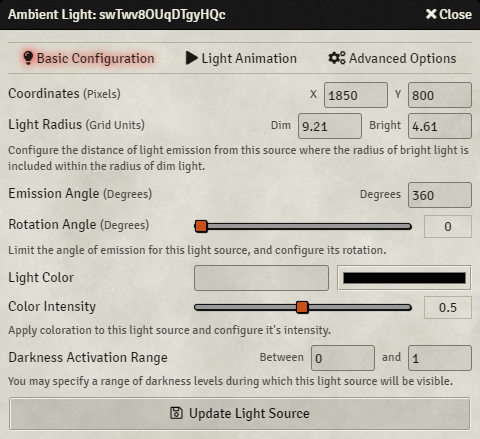Click the save icon on Update Light Source

[x=176, y=413]
